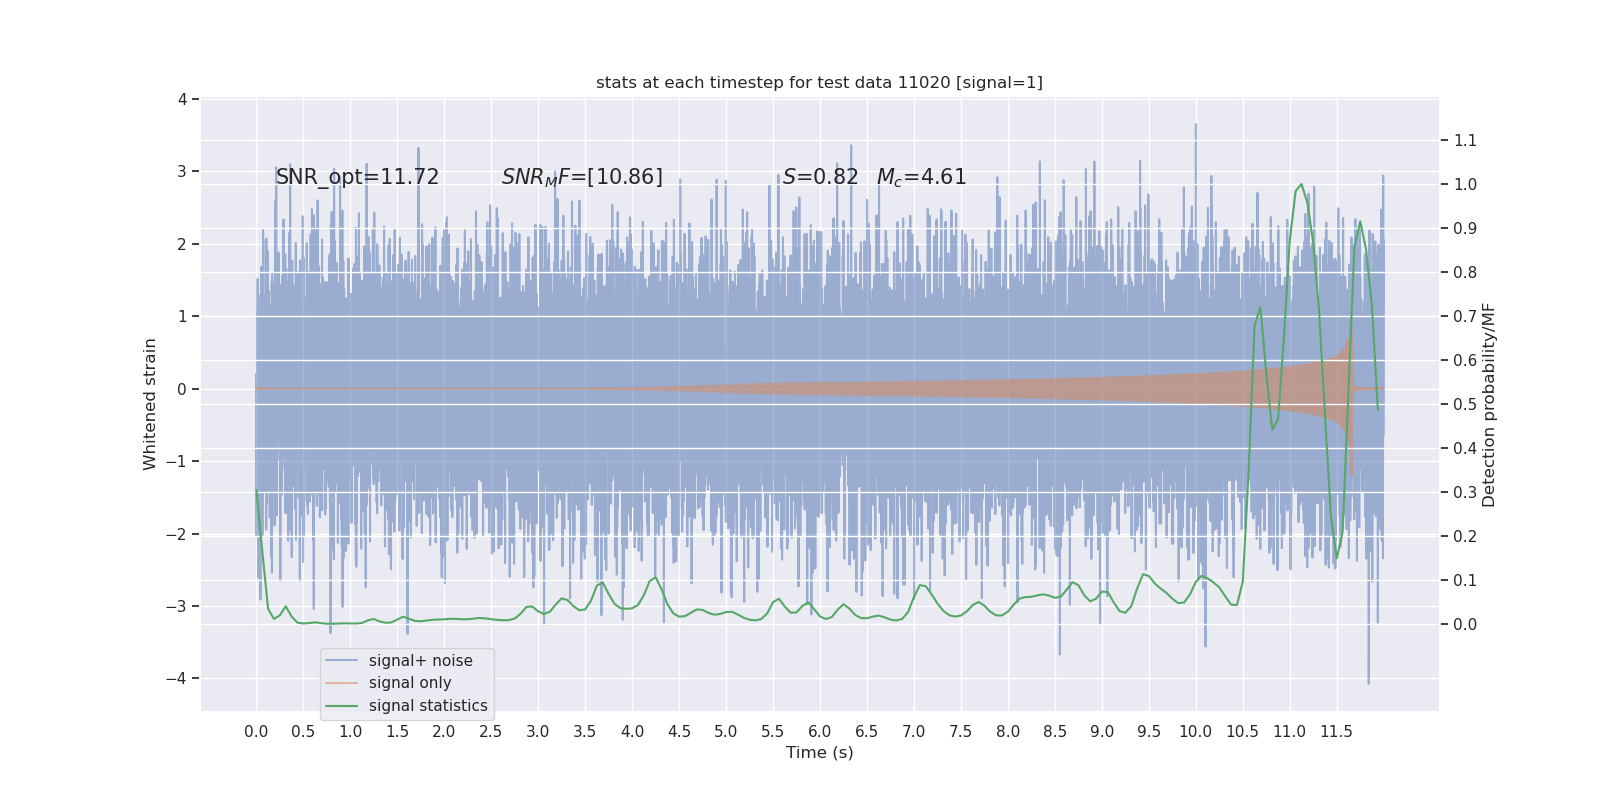Click the S=0.82 annotation text
Screen dimensions: 1600x800
[820, 177]
